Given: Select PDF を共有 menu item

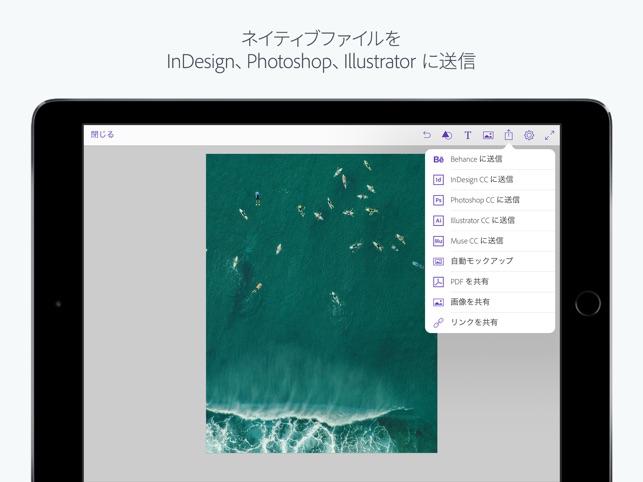Looking at the screenshot, I should click(x=490, y=282).
